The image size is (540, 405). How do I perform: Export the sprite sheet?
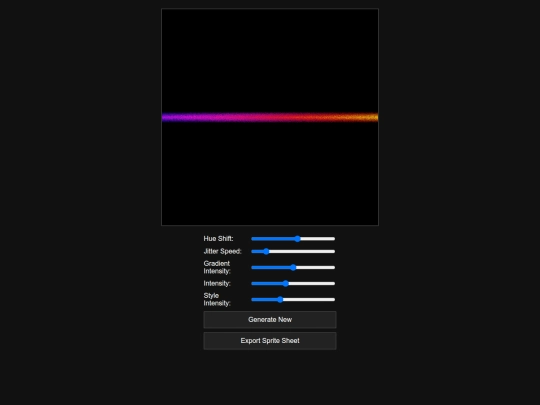[x=270, y=341]
